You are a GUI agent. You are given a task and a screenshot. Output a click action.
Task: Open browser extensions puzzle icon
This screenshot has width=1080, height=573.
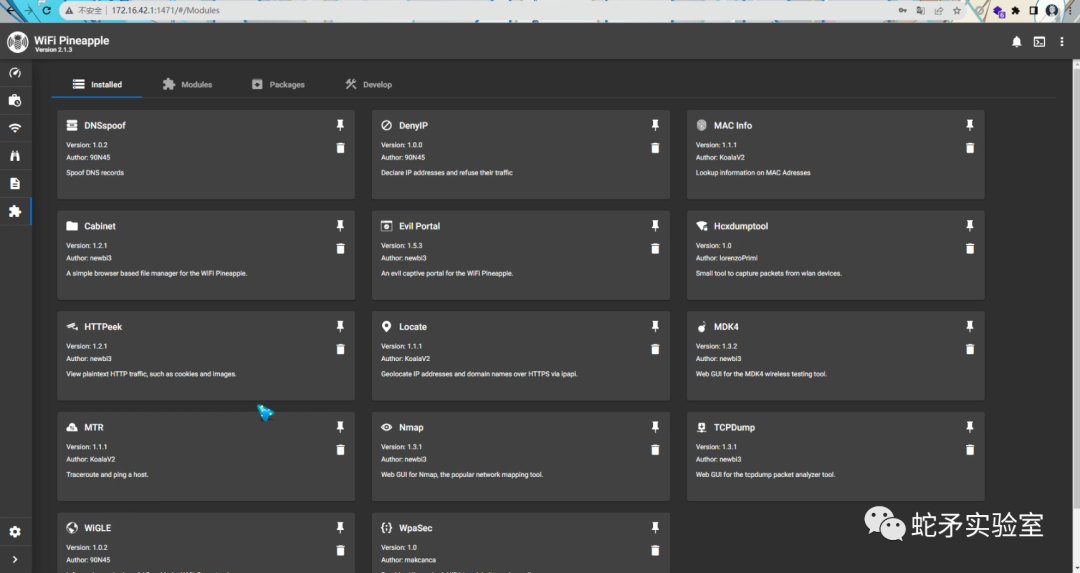pos(1015,10)
